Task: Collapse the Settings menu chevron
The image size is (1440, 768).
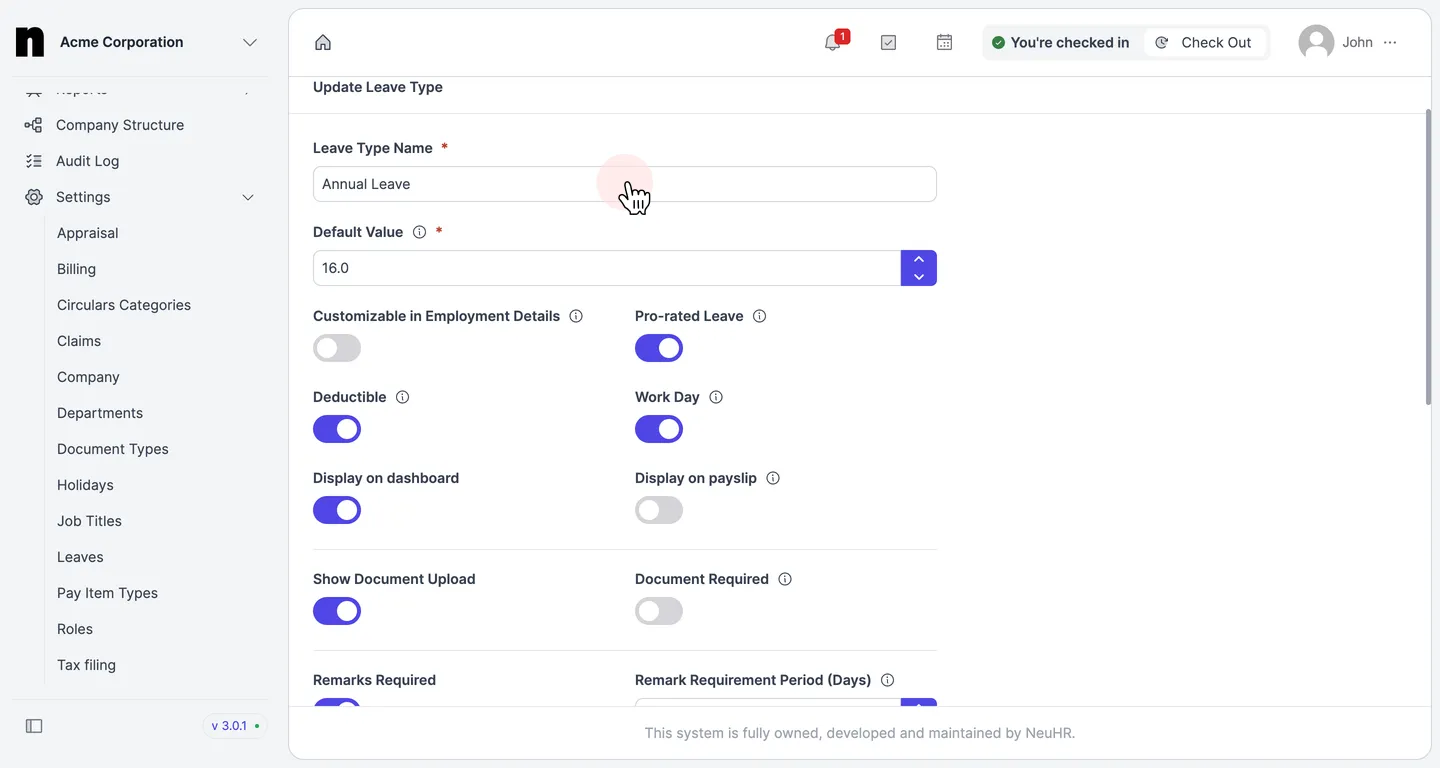Action: [x=248, y=197]
